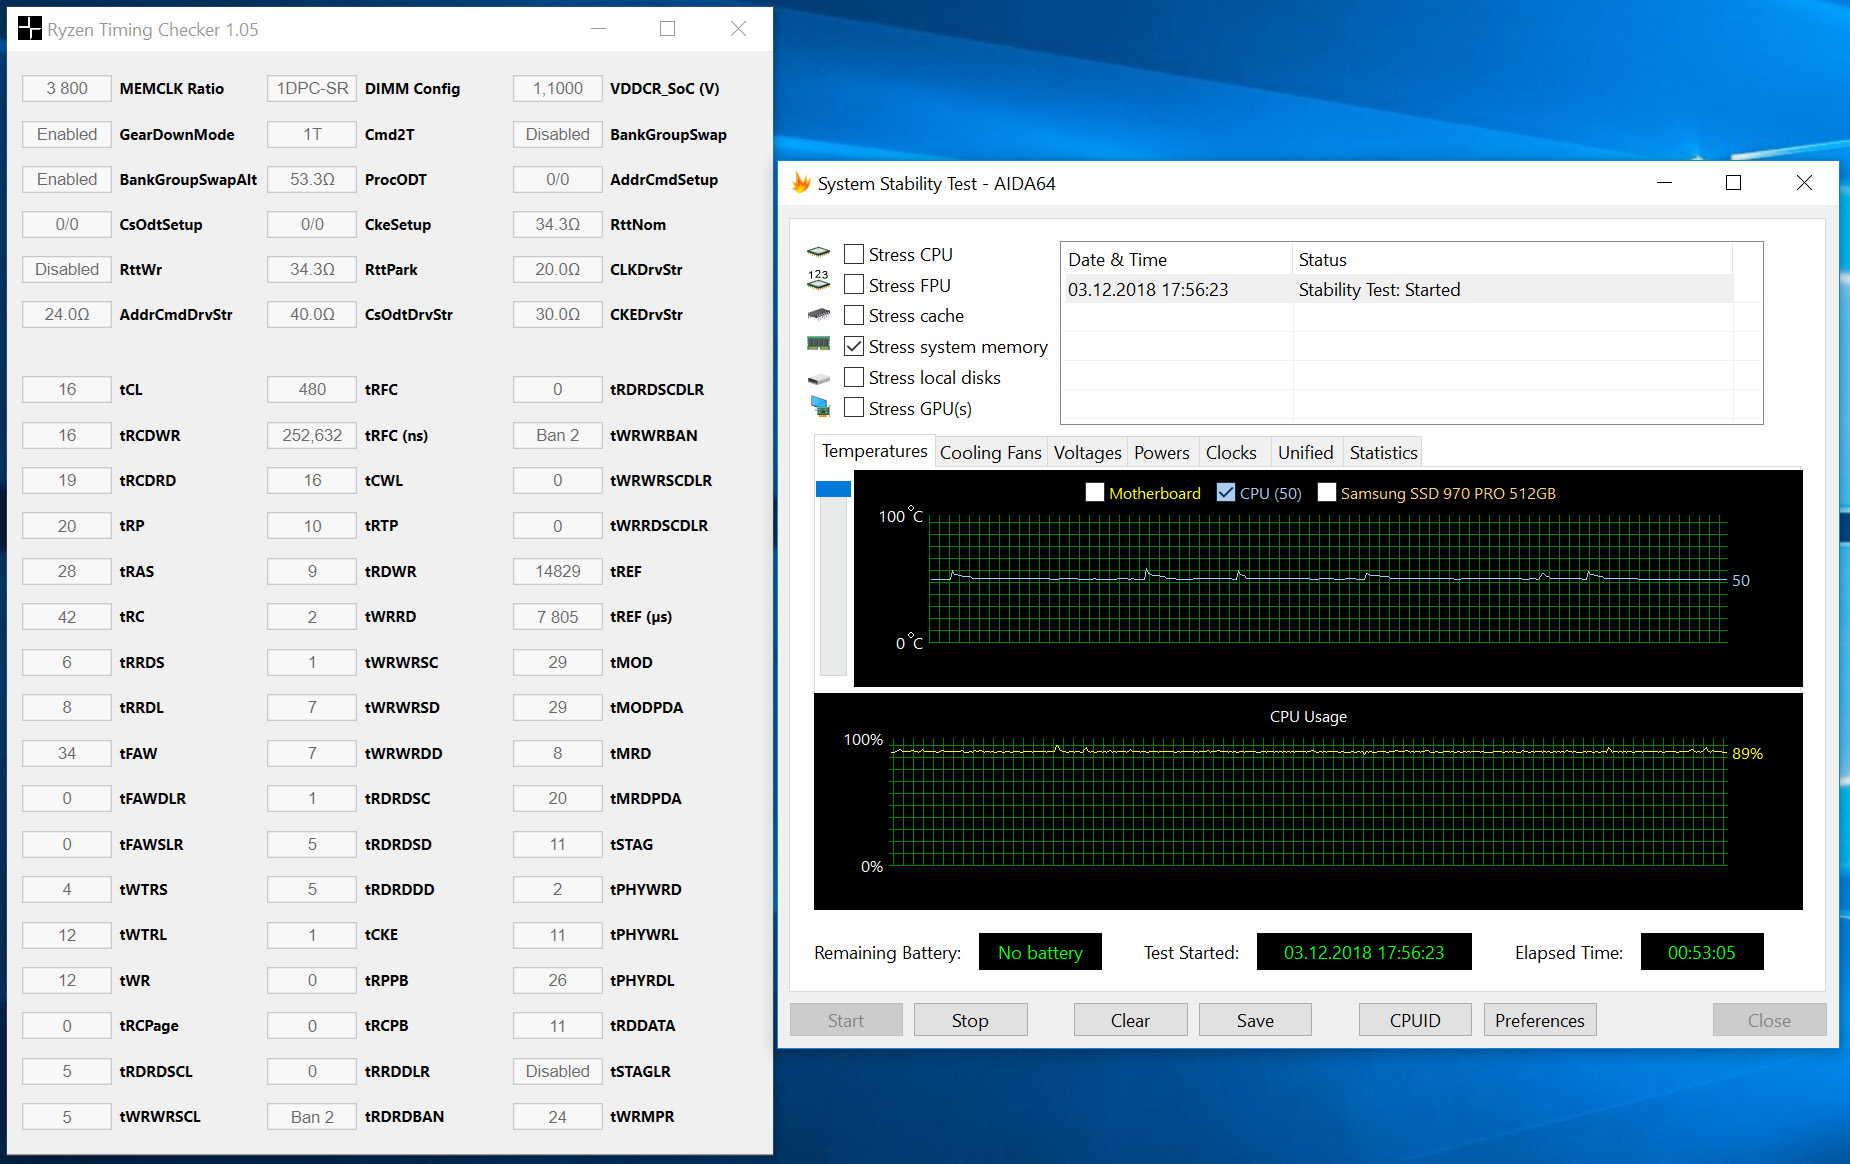Click the Ryzen Timing Checker app icon
1850x1164 pixels.
click(x=30, y=29)
